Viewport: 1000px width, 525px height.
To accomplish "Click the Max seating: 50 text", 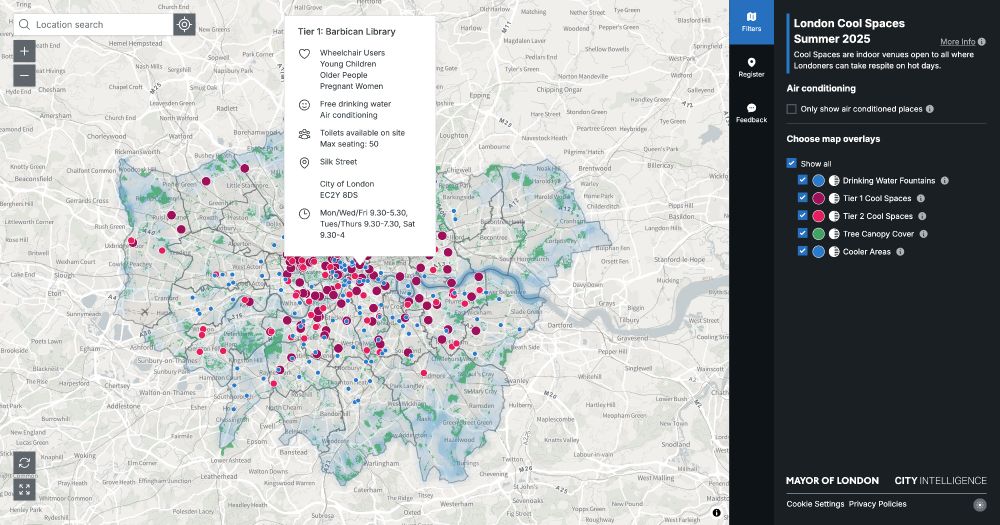I will pyautogui.click(x=349, y=144).
